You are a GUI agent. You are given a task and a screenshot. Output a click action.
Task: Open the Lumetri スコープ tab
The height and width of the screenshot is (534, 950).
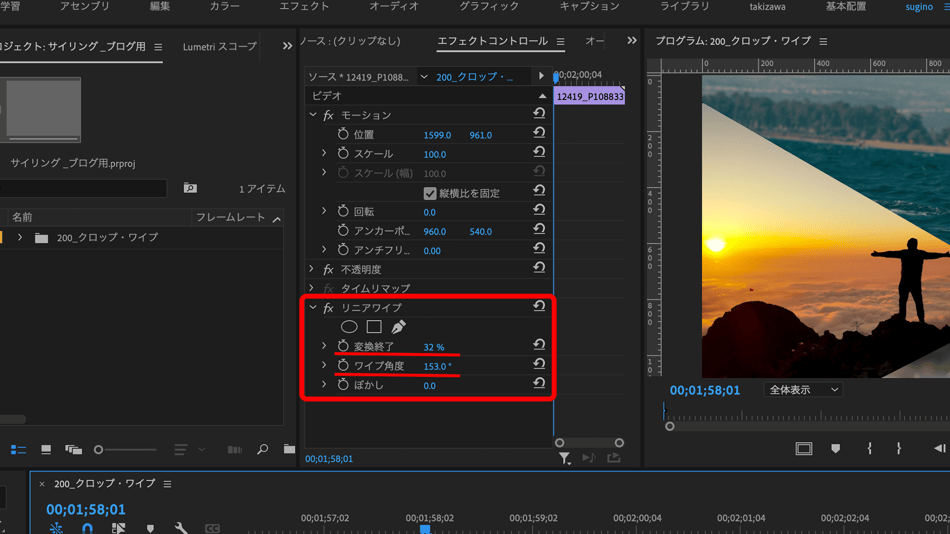coord(219,47)
